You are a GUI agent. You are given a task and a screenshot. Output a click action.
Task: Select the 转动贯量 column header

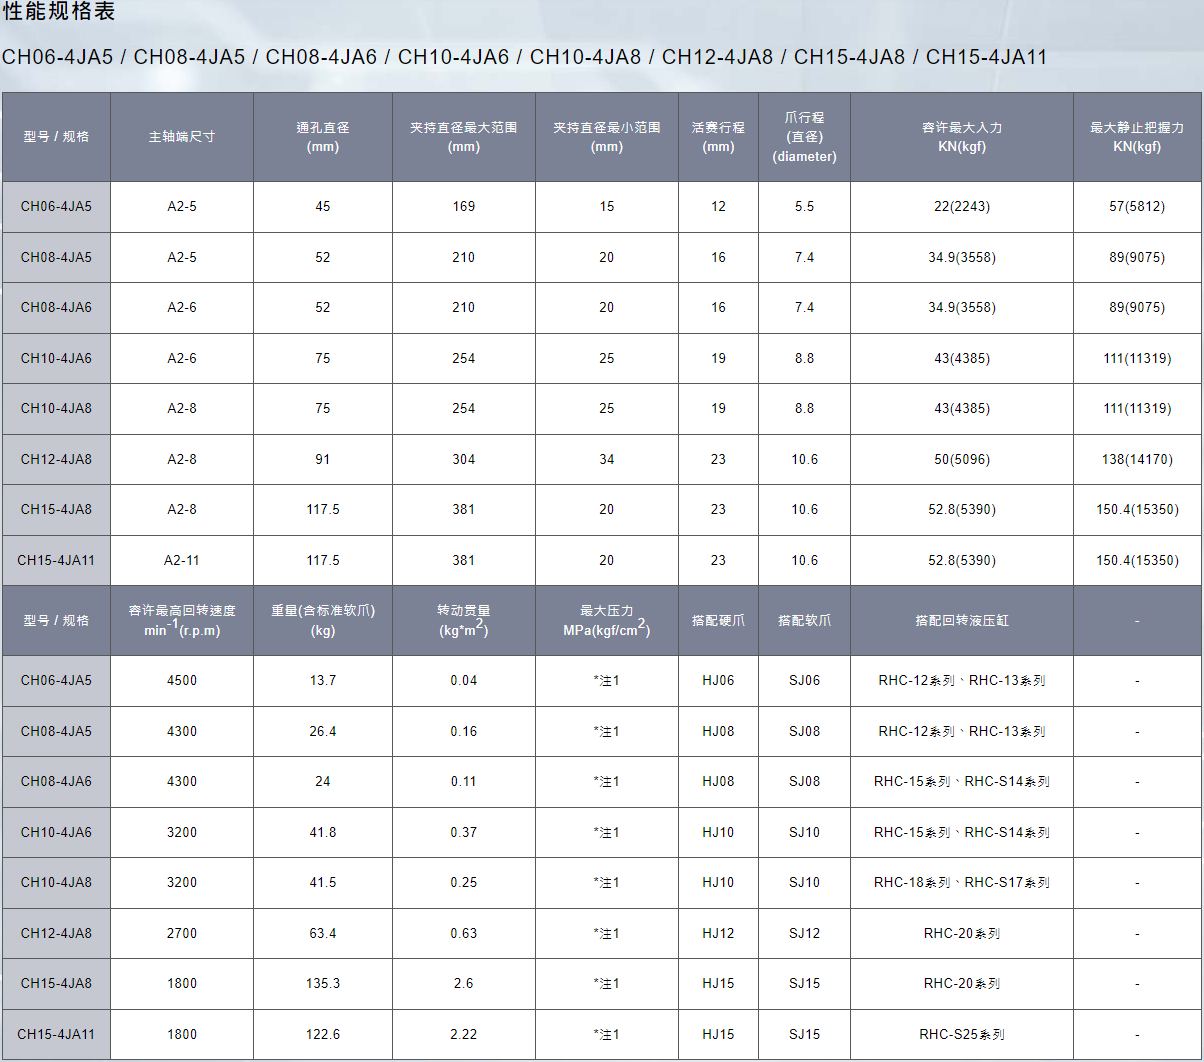pyautogui.click(x=464, y=621)
